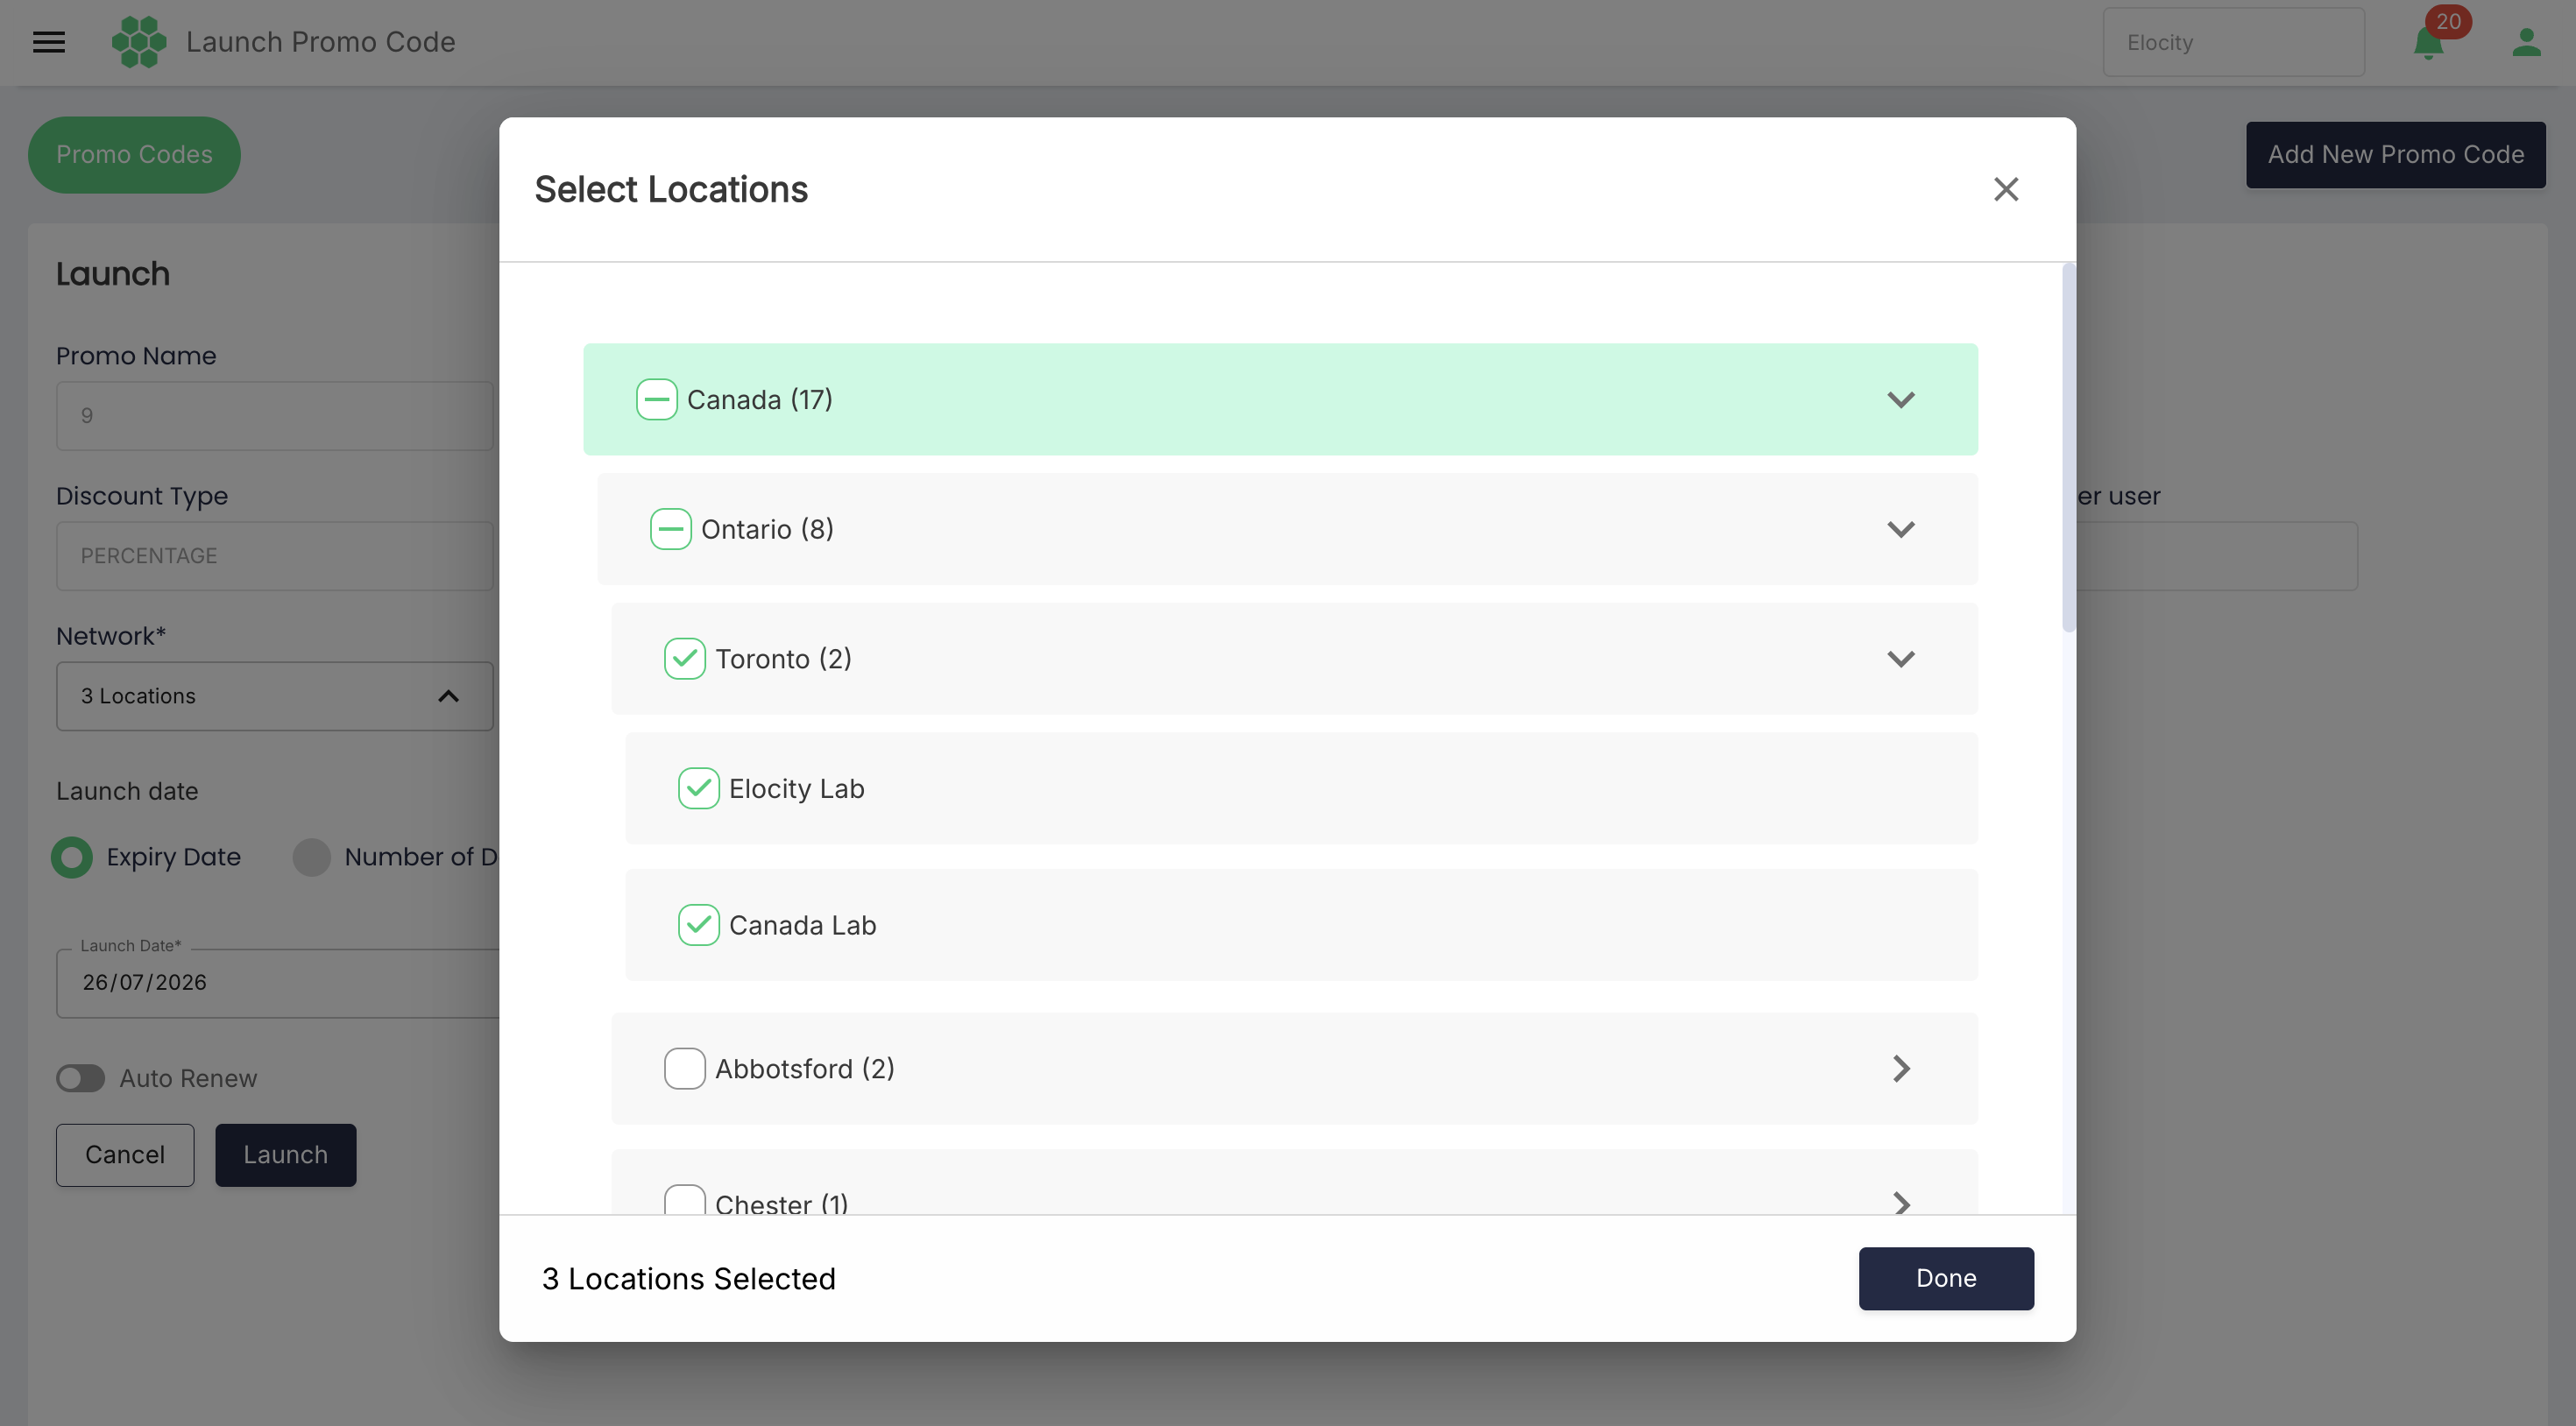This screenshot has width=2576, height=1426.
Task: Close the Select Locations dialog
Action: pos(2006,189)
